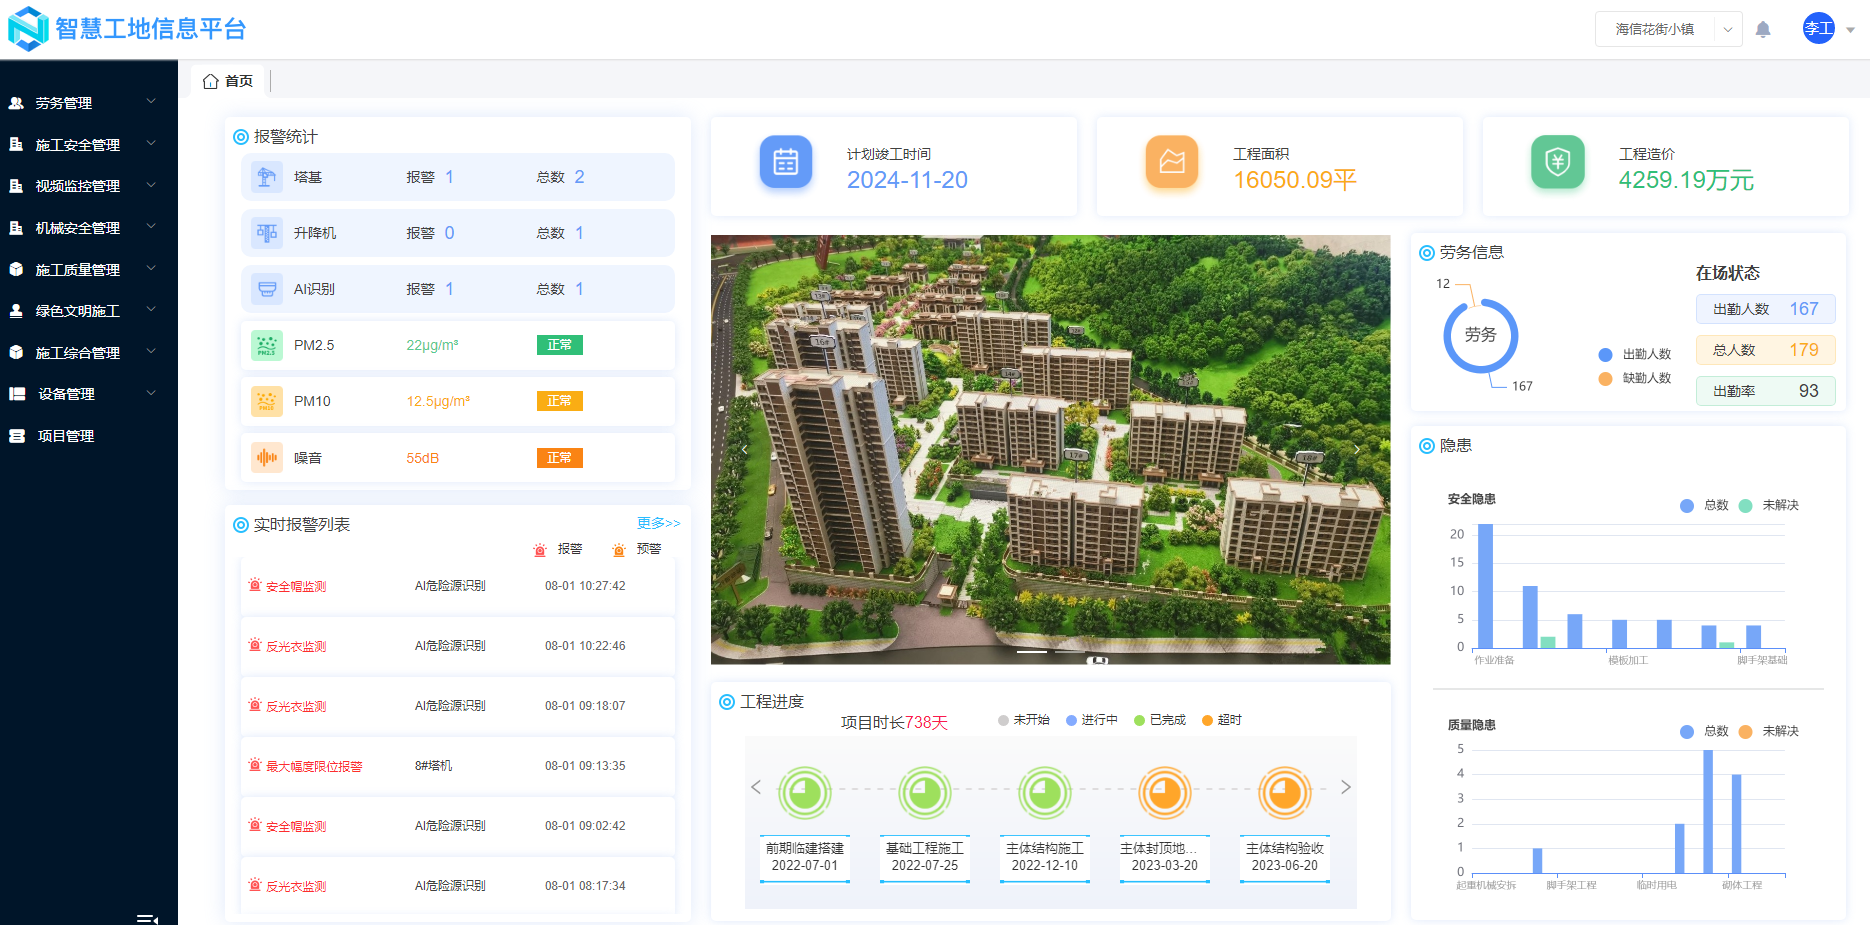Image resolution: width=1870 pixels, height=925 pixels.
Task: Click the 更多>> link in alarm list
Action: 659,523
